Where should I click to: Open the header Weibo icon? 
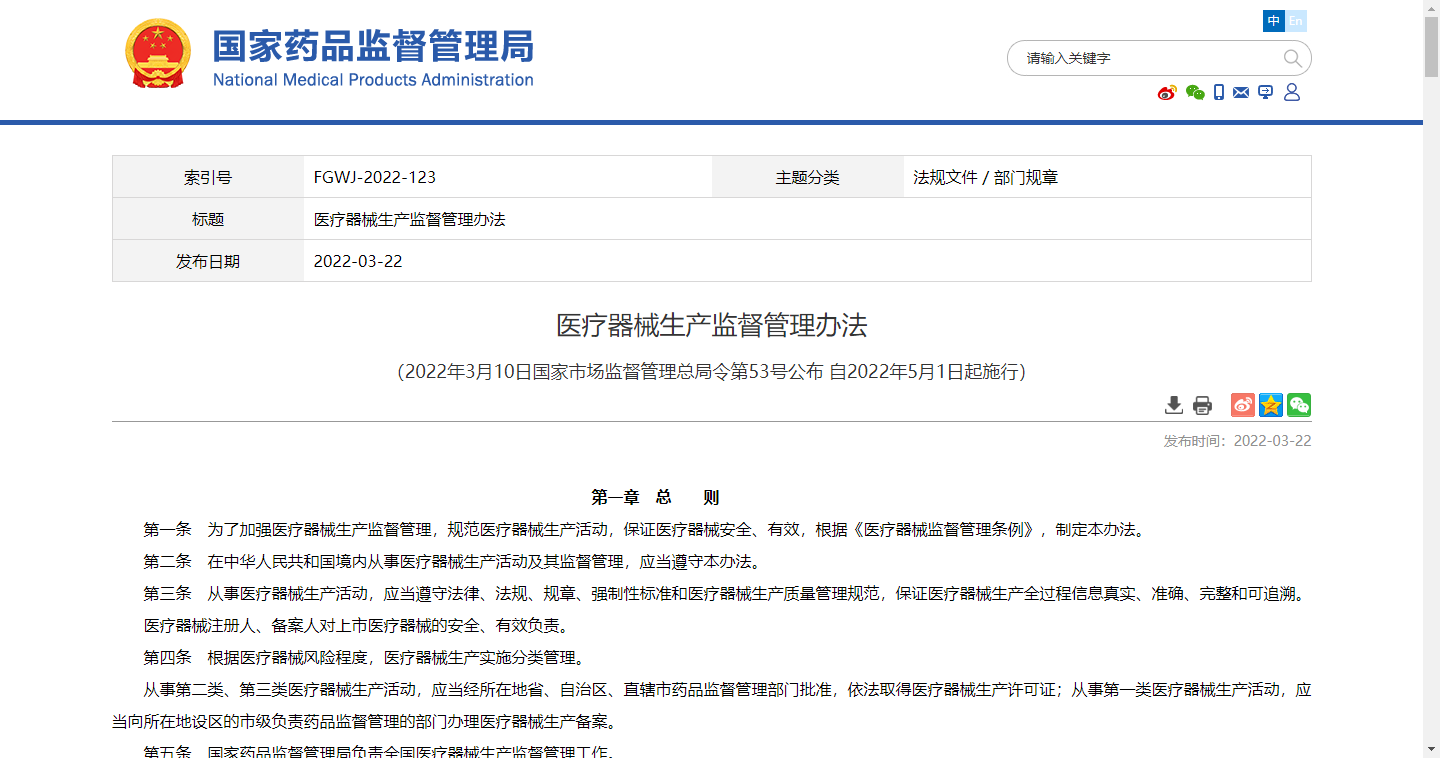tap(1167, 93)
